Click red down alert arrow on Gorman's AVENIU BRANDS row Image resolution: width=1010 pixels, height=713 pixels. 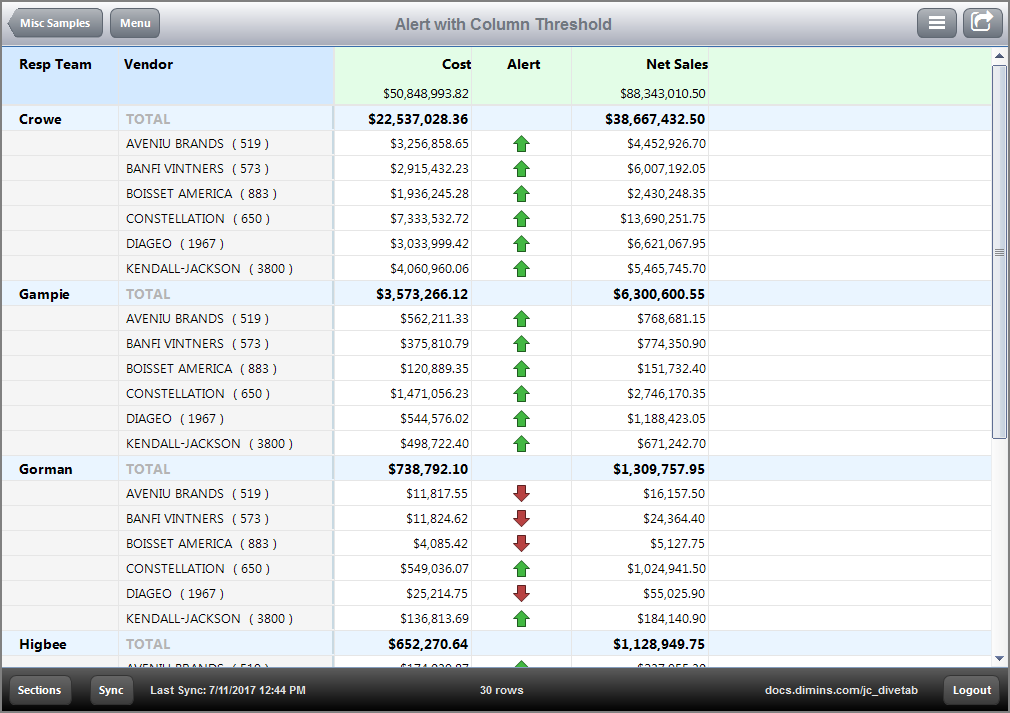[521, 493]
